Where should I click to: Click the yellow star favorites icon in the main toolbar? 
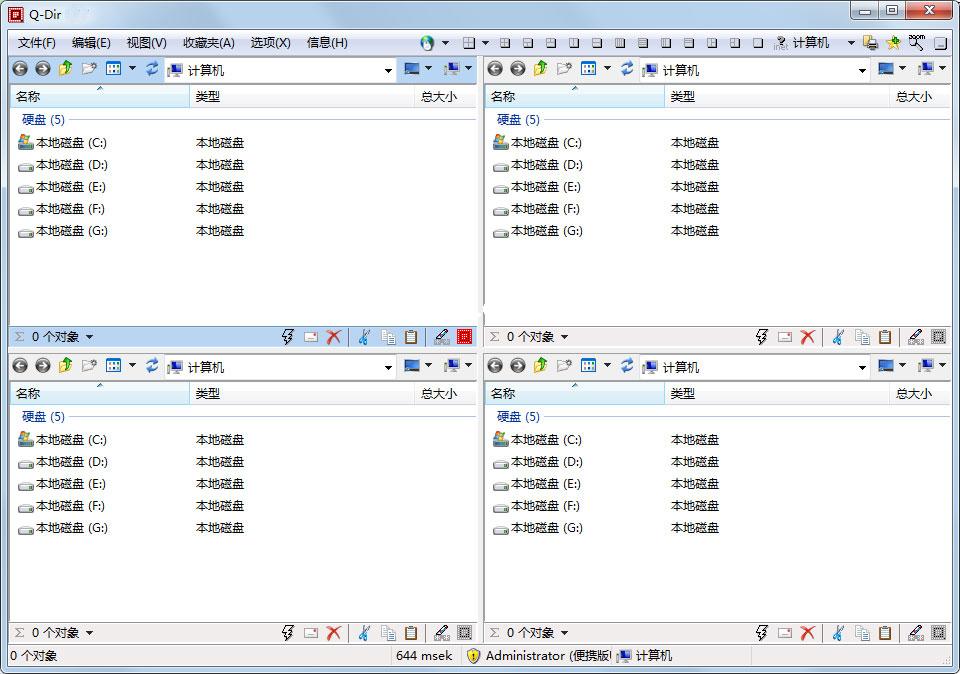tap(893, 43)
